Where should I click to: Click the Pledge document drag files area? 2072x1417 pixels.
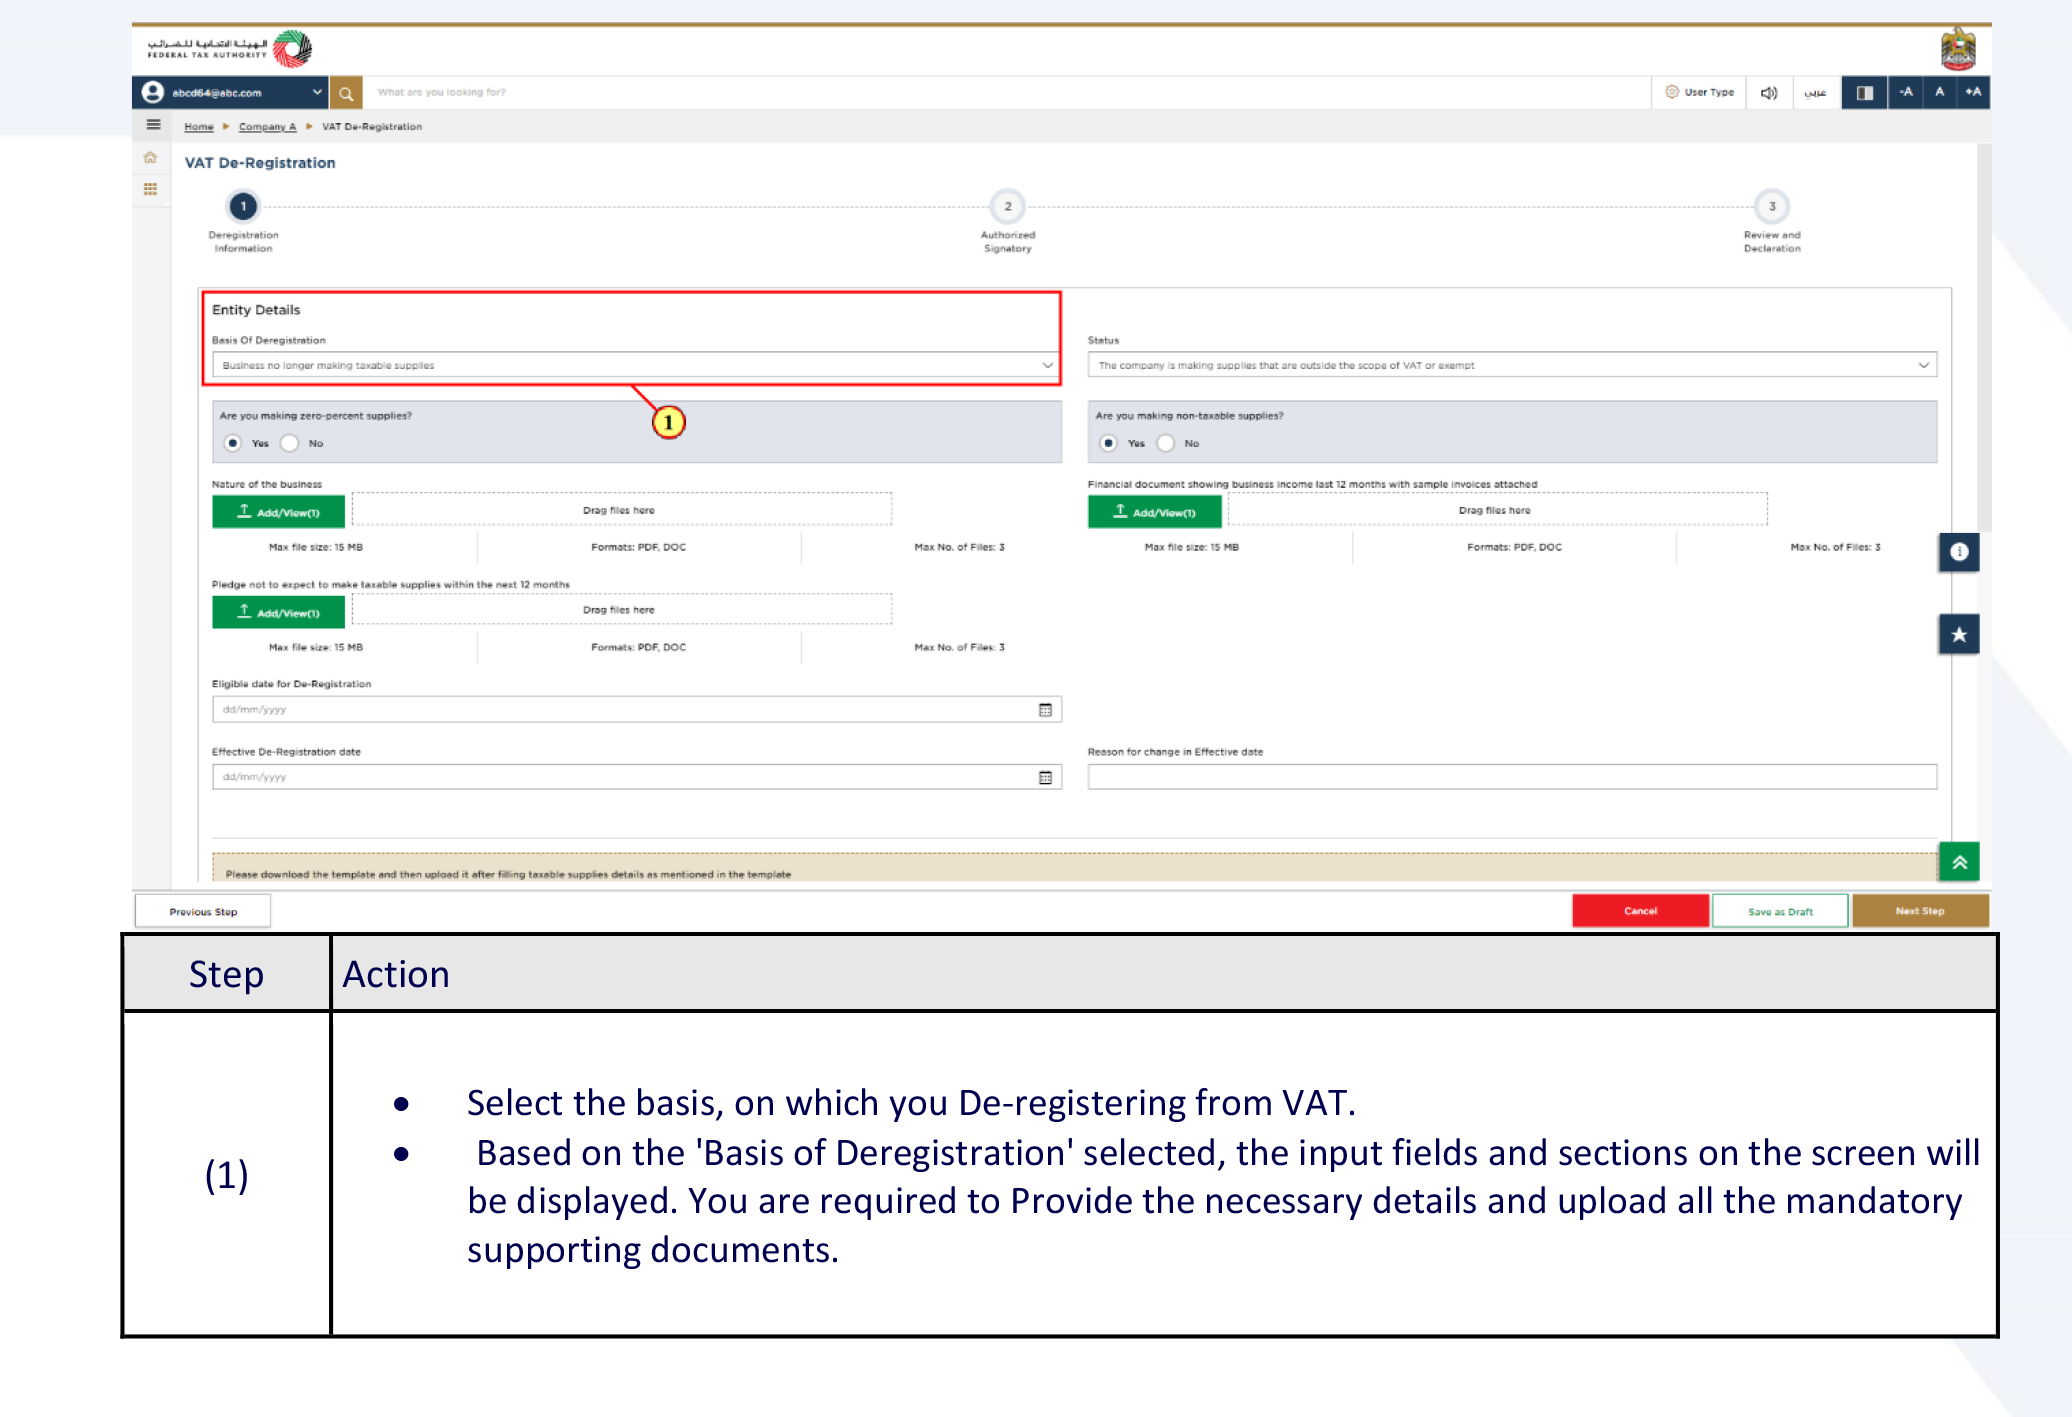(621, 610)
